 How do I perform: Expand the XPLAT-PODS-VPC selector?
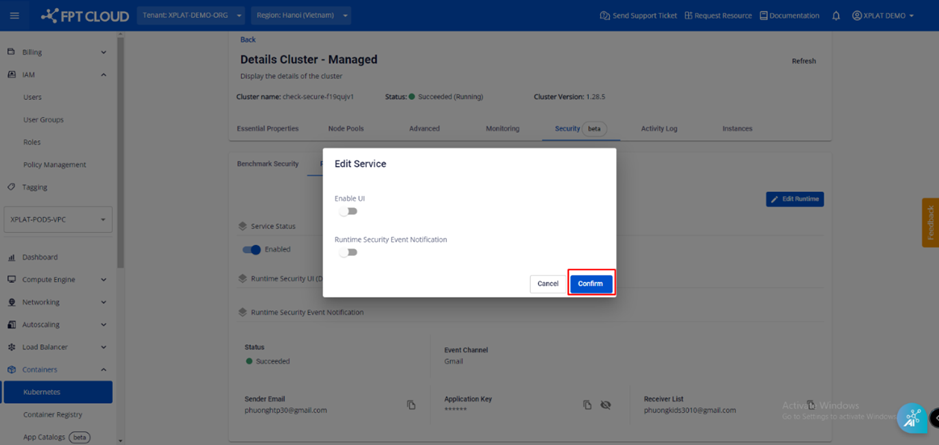(58, 220)
